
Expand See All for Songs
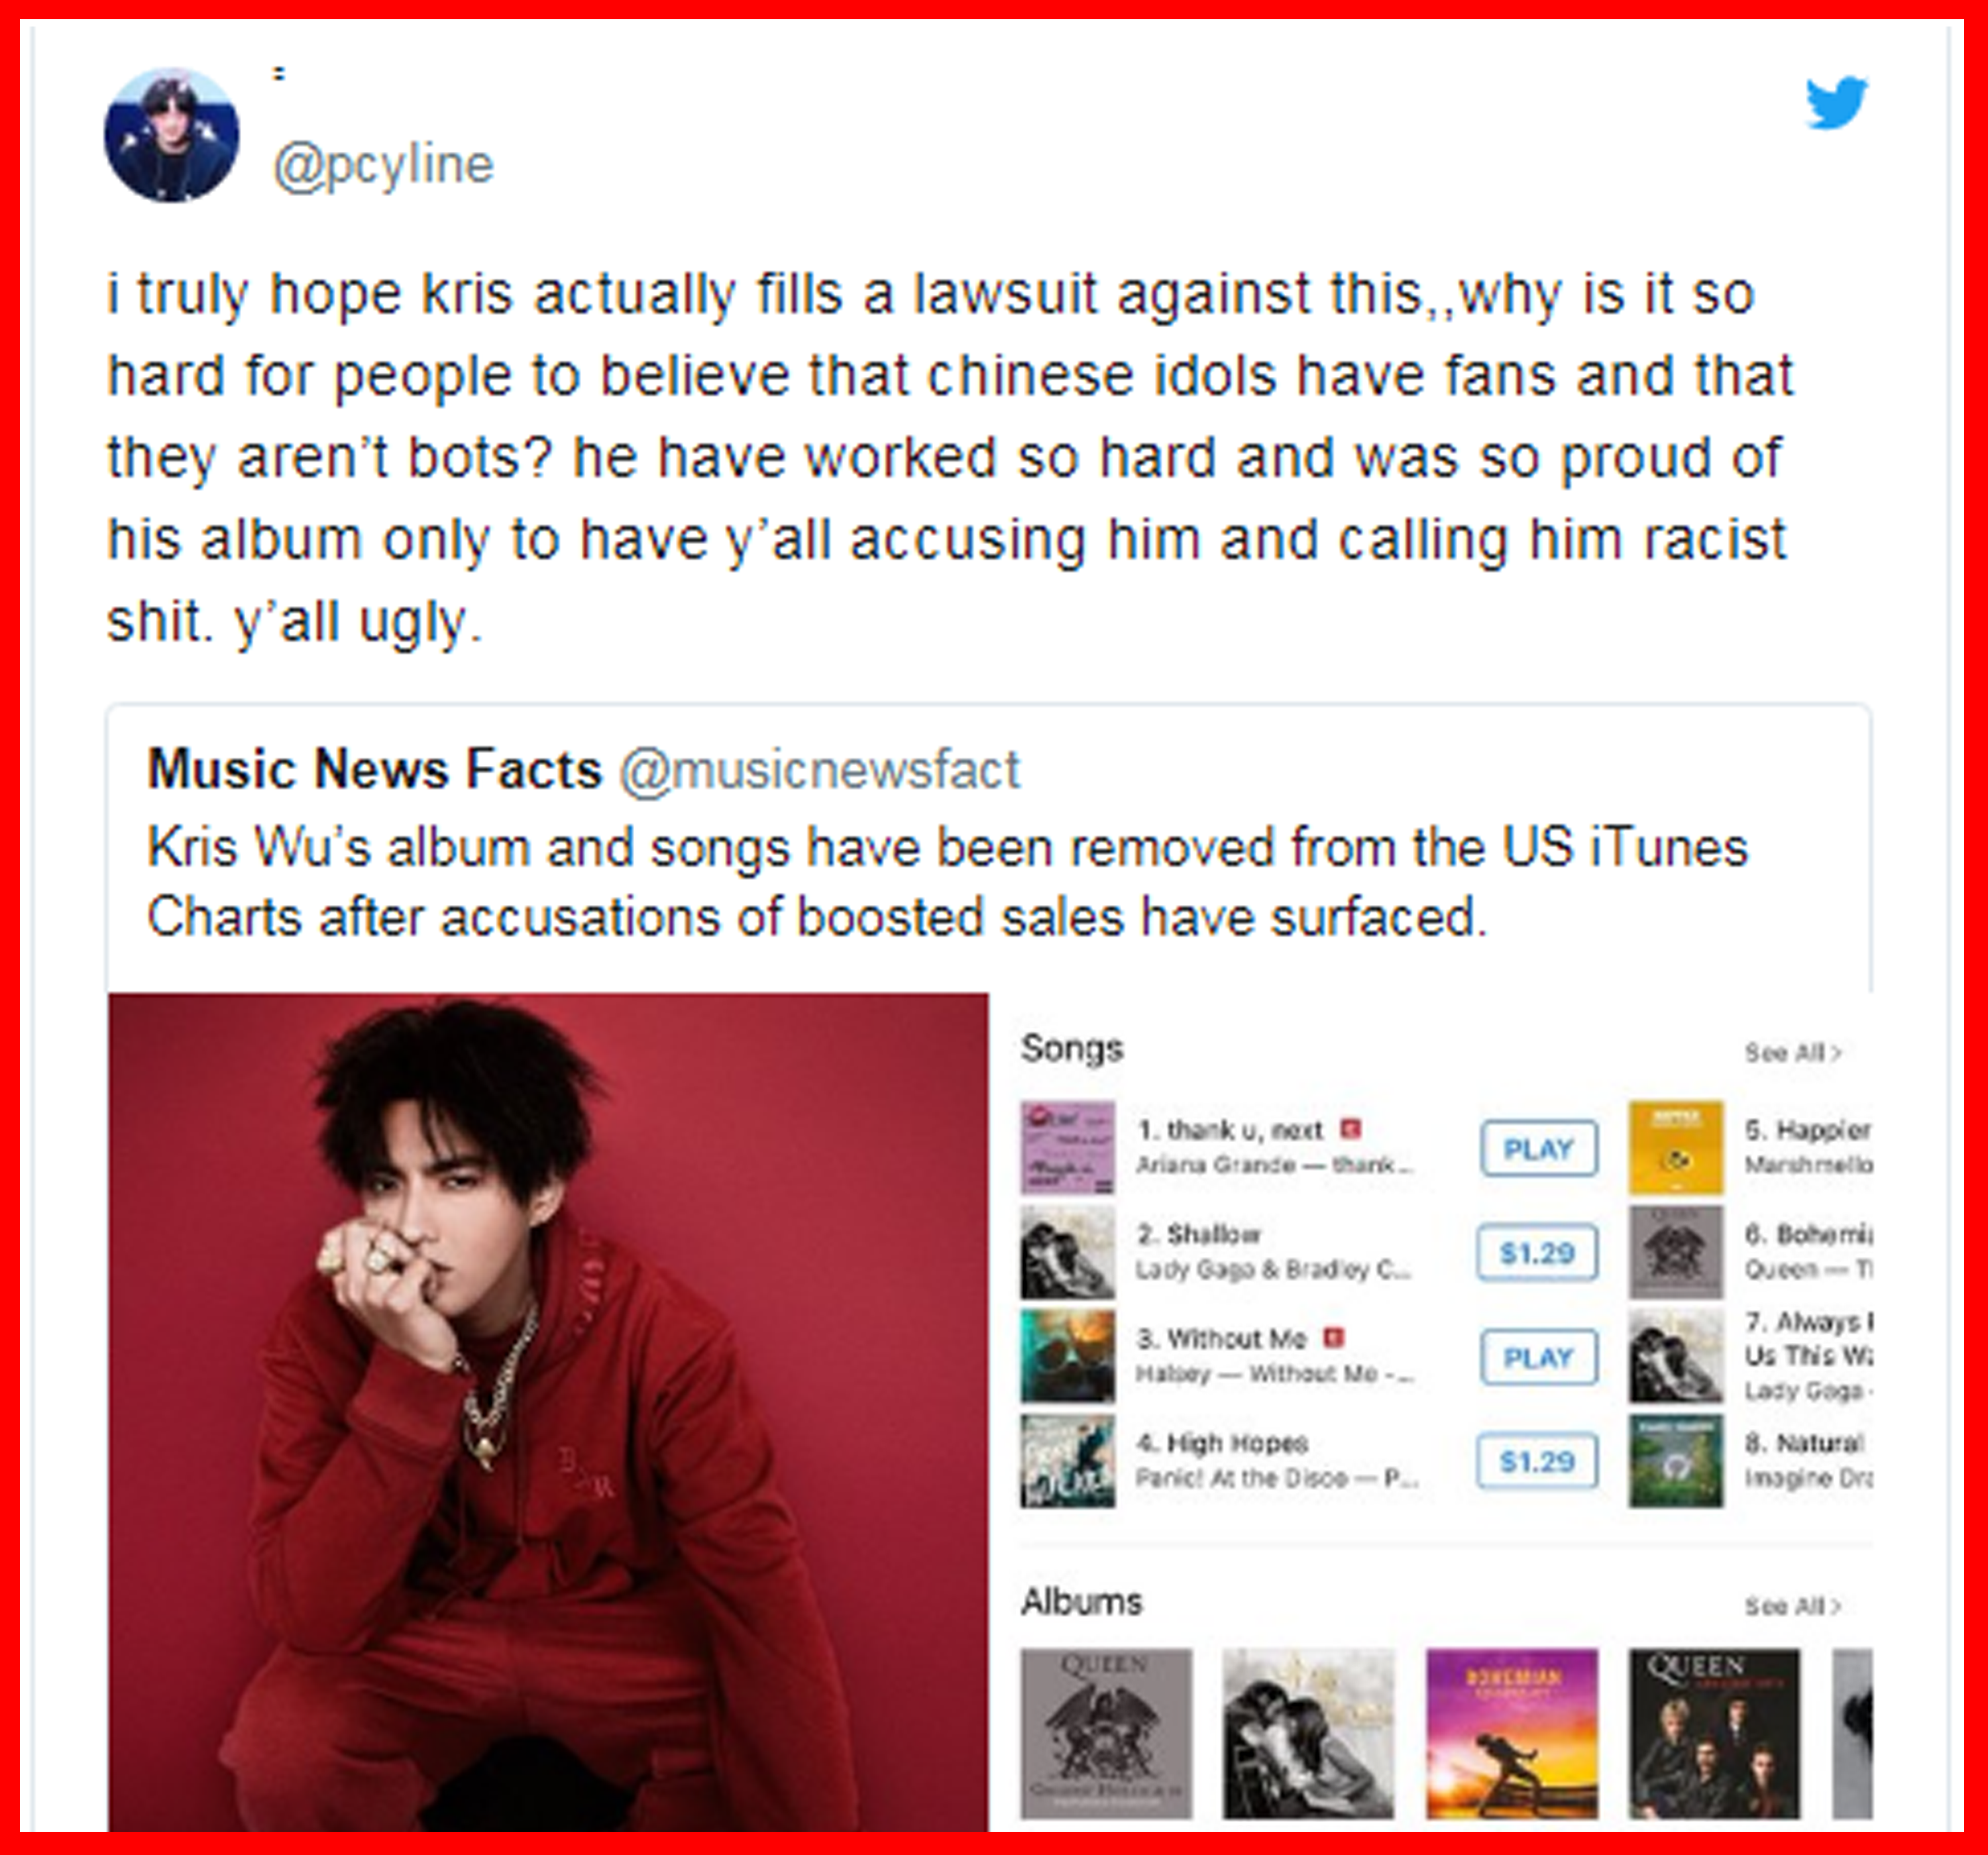[x=1793, y=1053]
